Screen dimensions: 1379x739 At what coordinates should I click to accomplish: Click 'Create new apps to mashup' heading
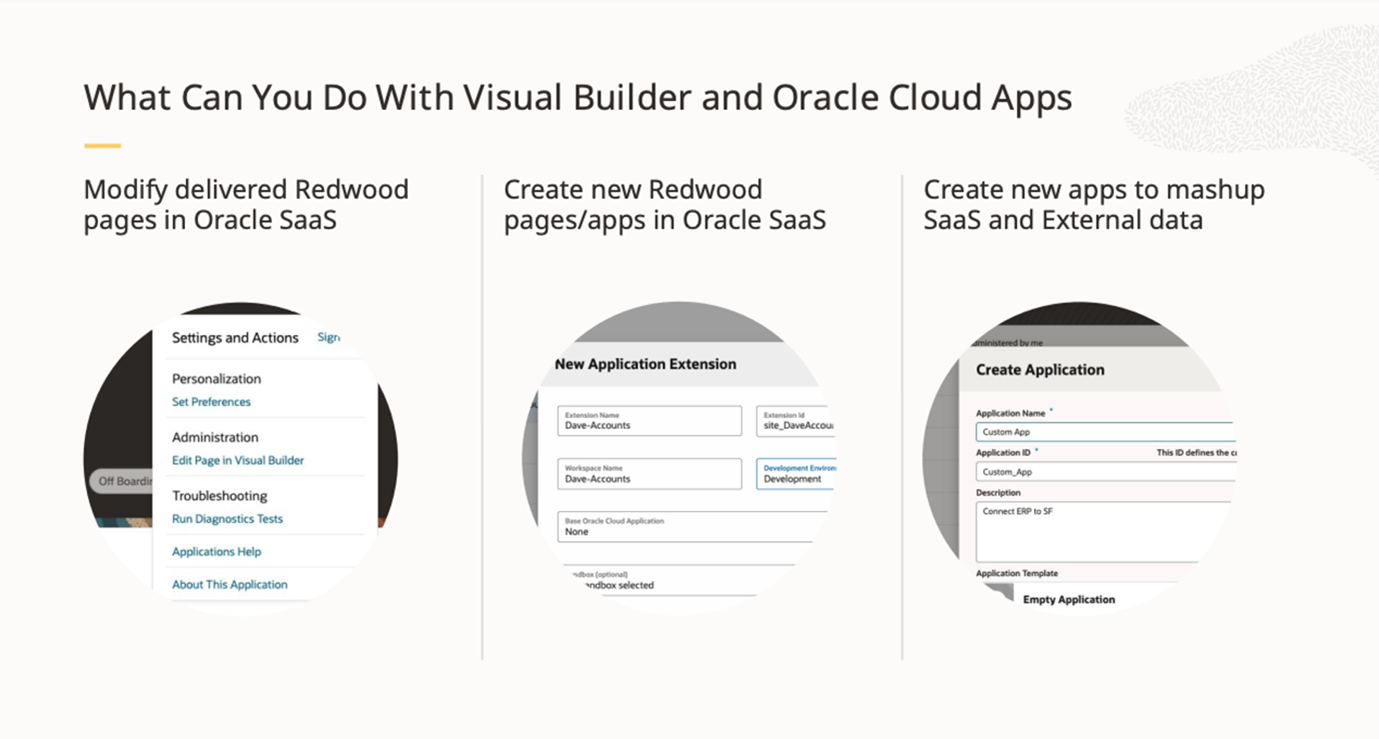[1094, 204]
